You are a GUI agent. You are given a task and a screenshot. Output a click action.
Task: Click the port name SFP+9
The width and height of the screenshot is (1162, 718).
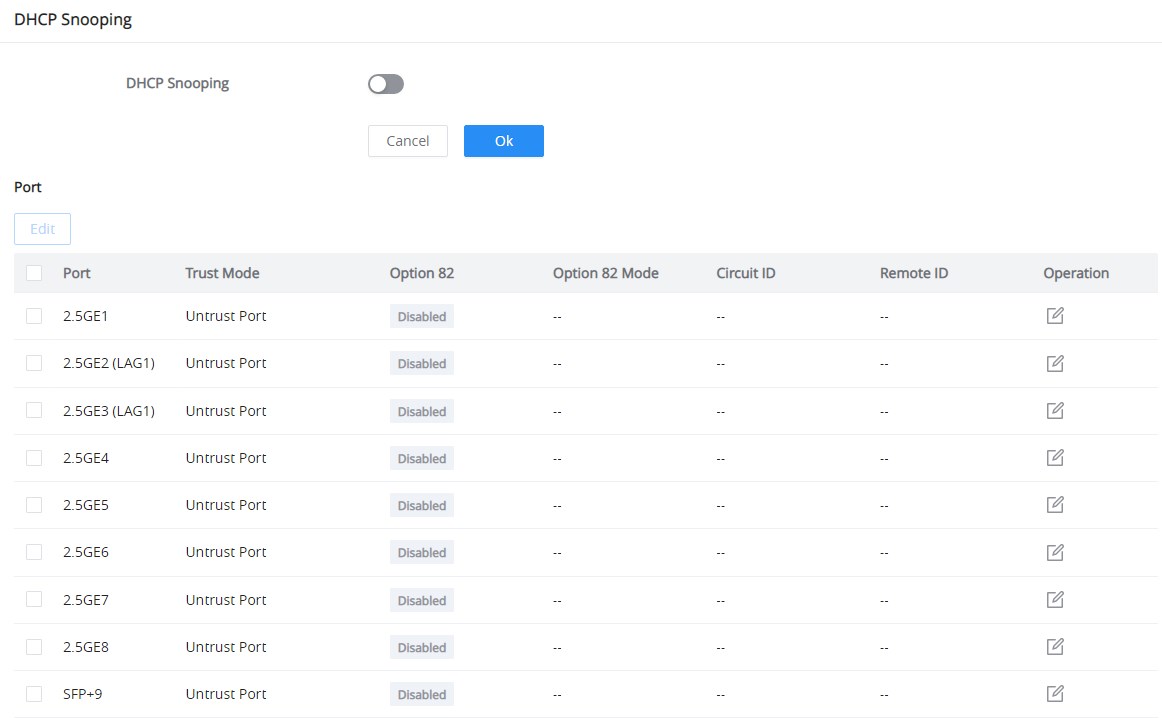(82, 694)
